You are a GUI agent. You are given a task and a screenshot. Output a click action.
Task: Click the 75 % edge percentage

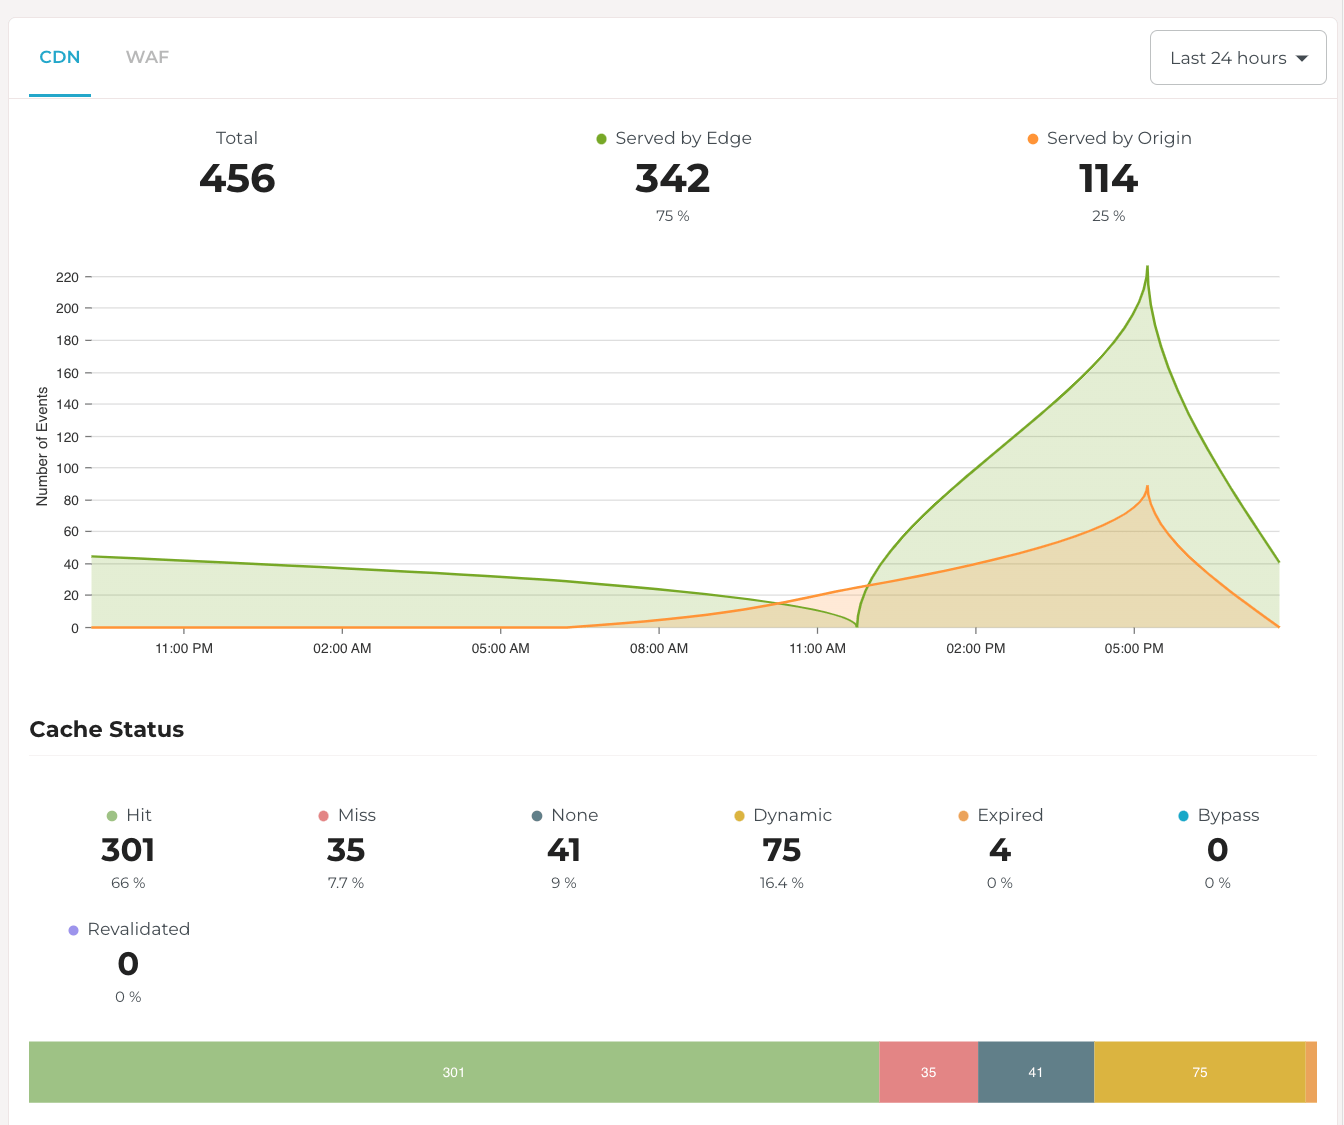click(x=673, y=216)
